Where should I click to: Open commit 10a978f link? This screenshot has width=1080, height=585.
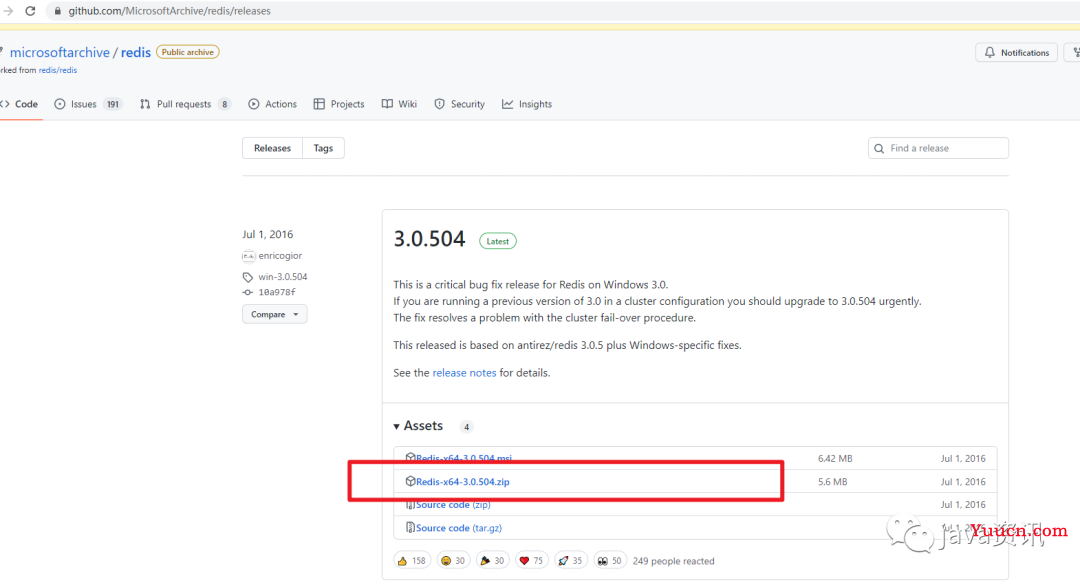(277, 292)
